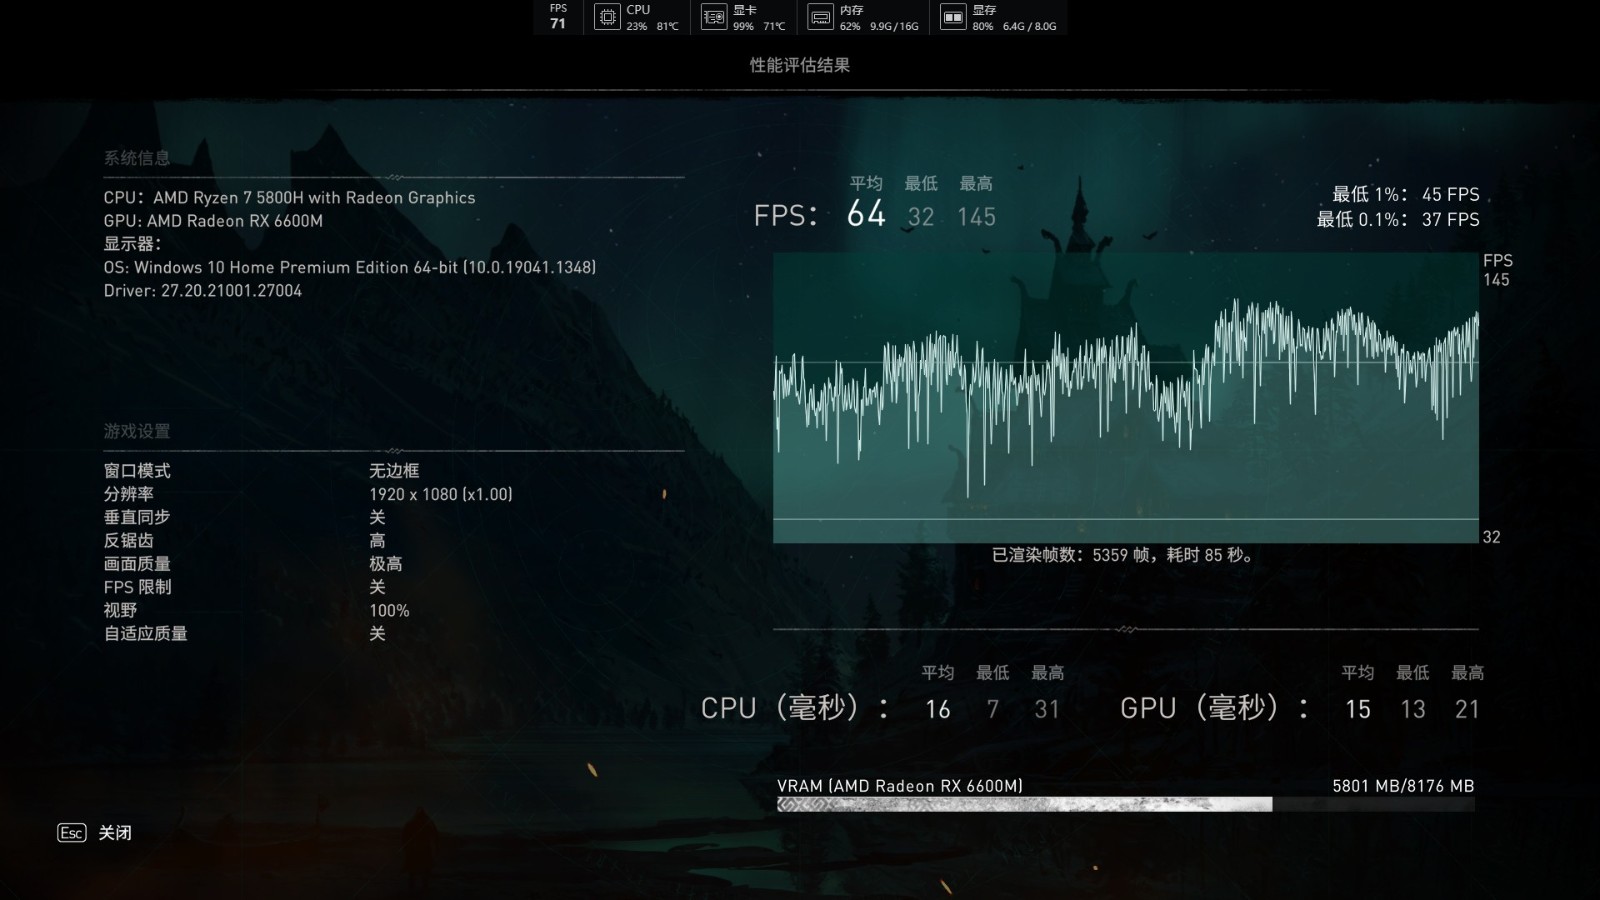Click the 反锯齿 setting label
Image resolution: width=1600 pixels, height=900 pixels.
(x=129, y=540)
